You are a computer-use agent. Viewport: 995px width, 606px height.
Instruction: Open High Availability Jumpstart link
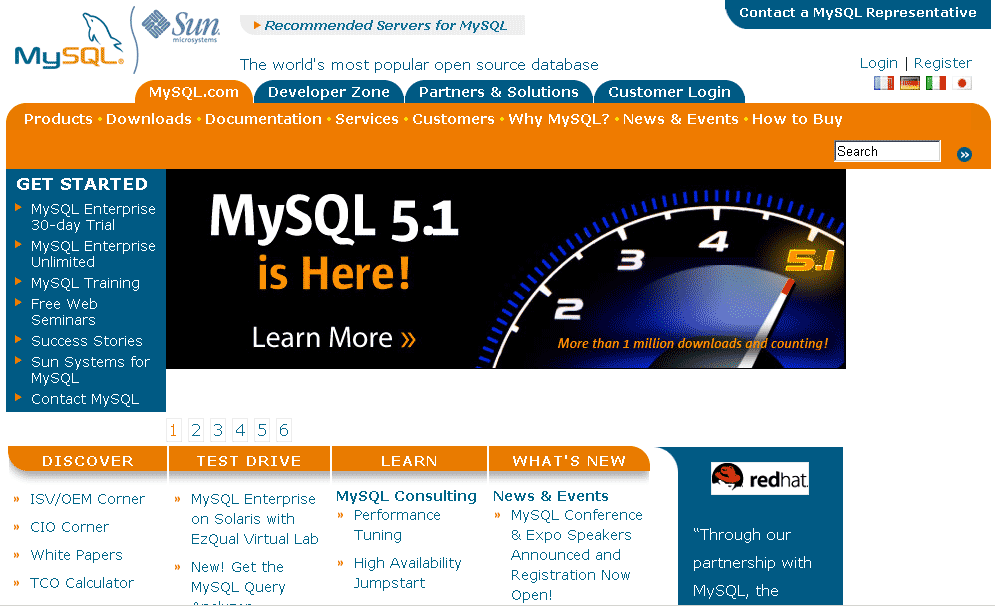point(407,572)
